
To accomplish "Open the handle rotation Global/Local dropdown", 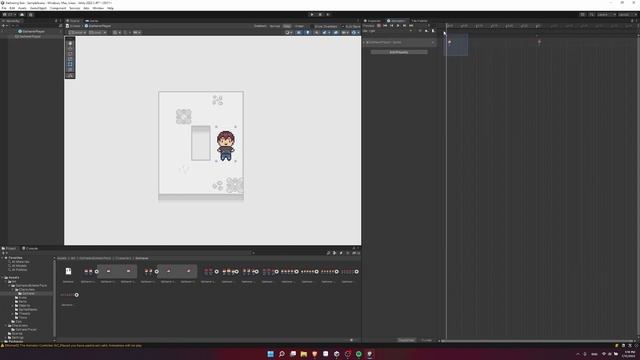I will [x=98, y=33].
